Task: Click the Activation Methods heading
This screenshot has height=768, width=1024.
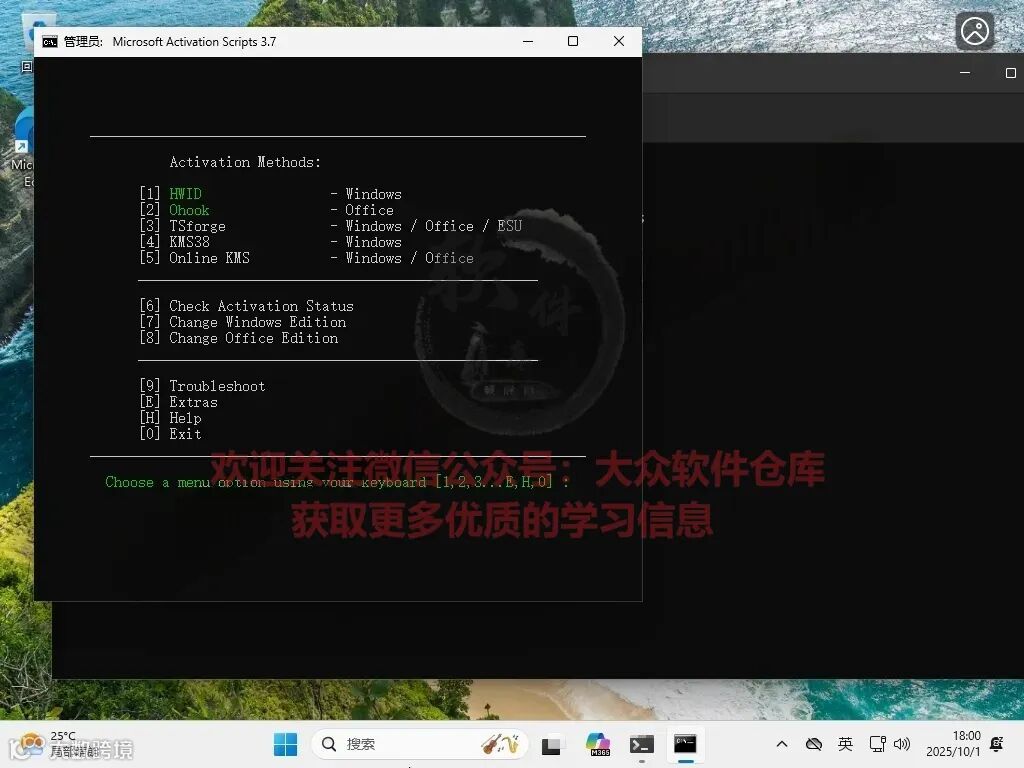Action: [x=245, y=162]
